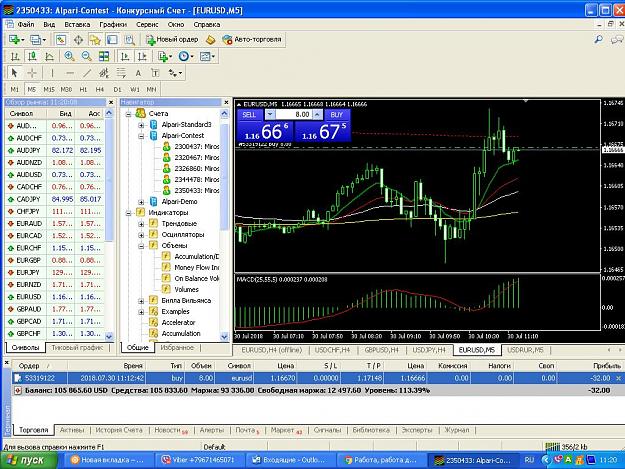
Task: Open the Profiles toolbar icon
Action: coord(37,39)
